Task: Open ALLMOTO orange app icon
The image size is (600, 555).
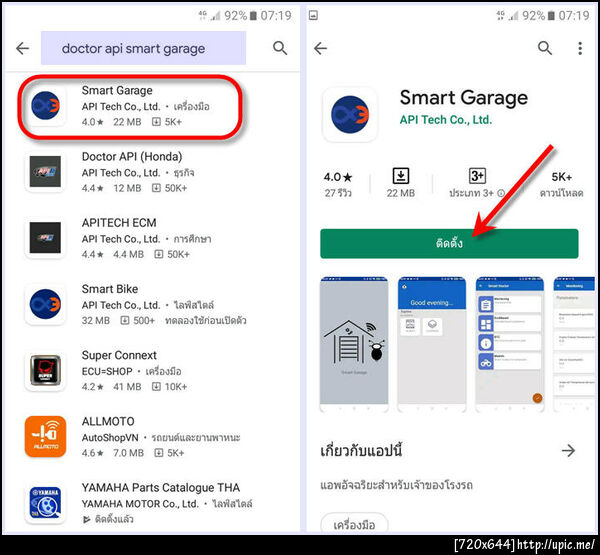Action: point(45,436)
